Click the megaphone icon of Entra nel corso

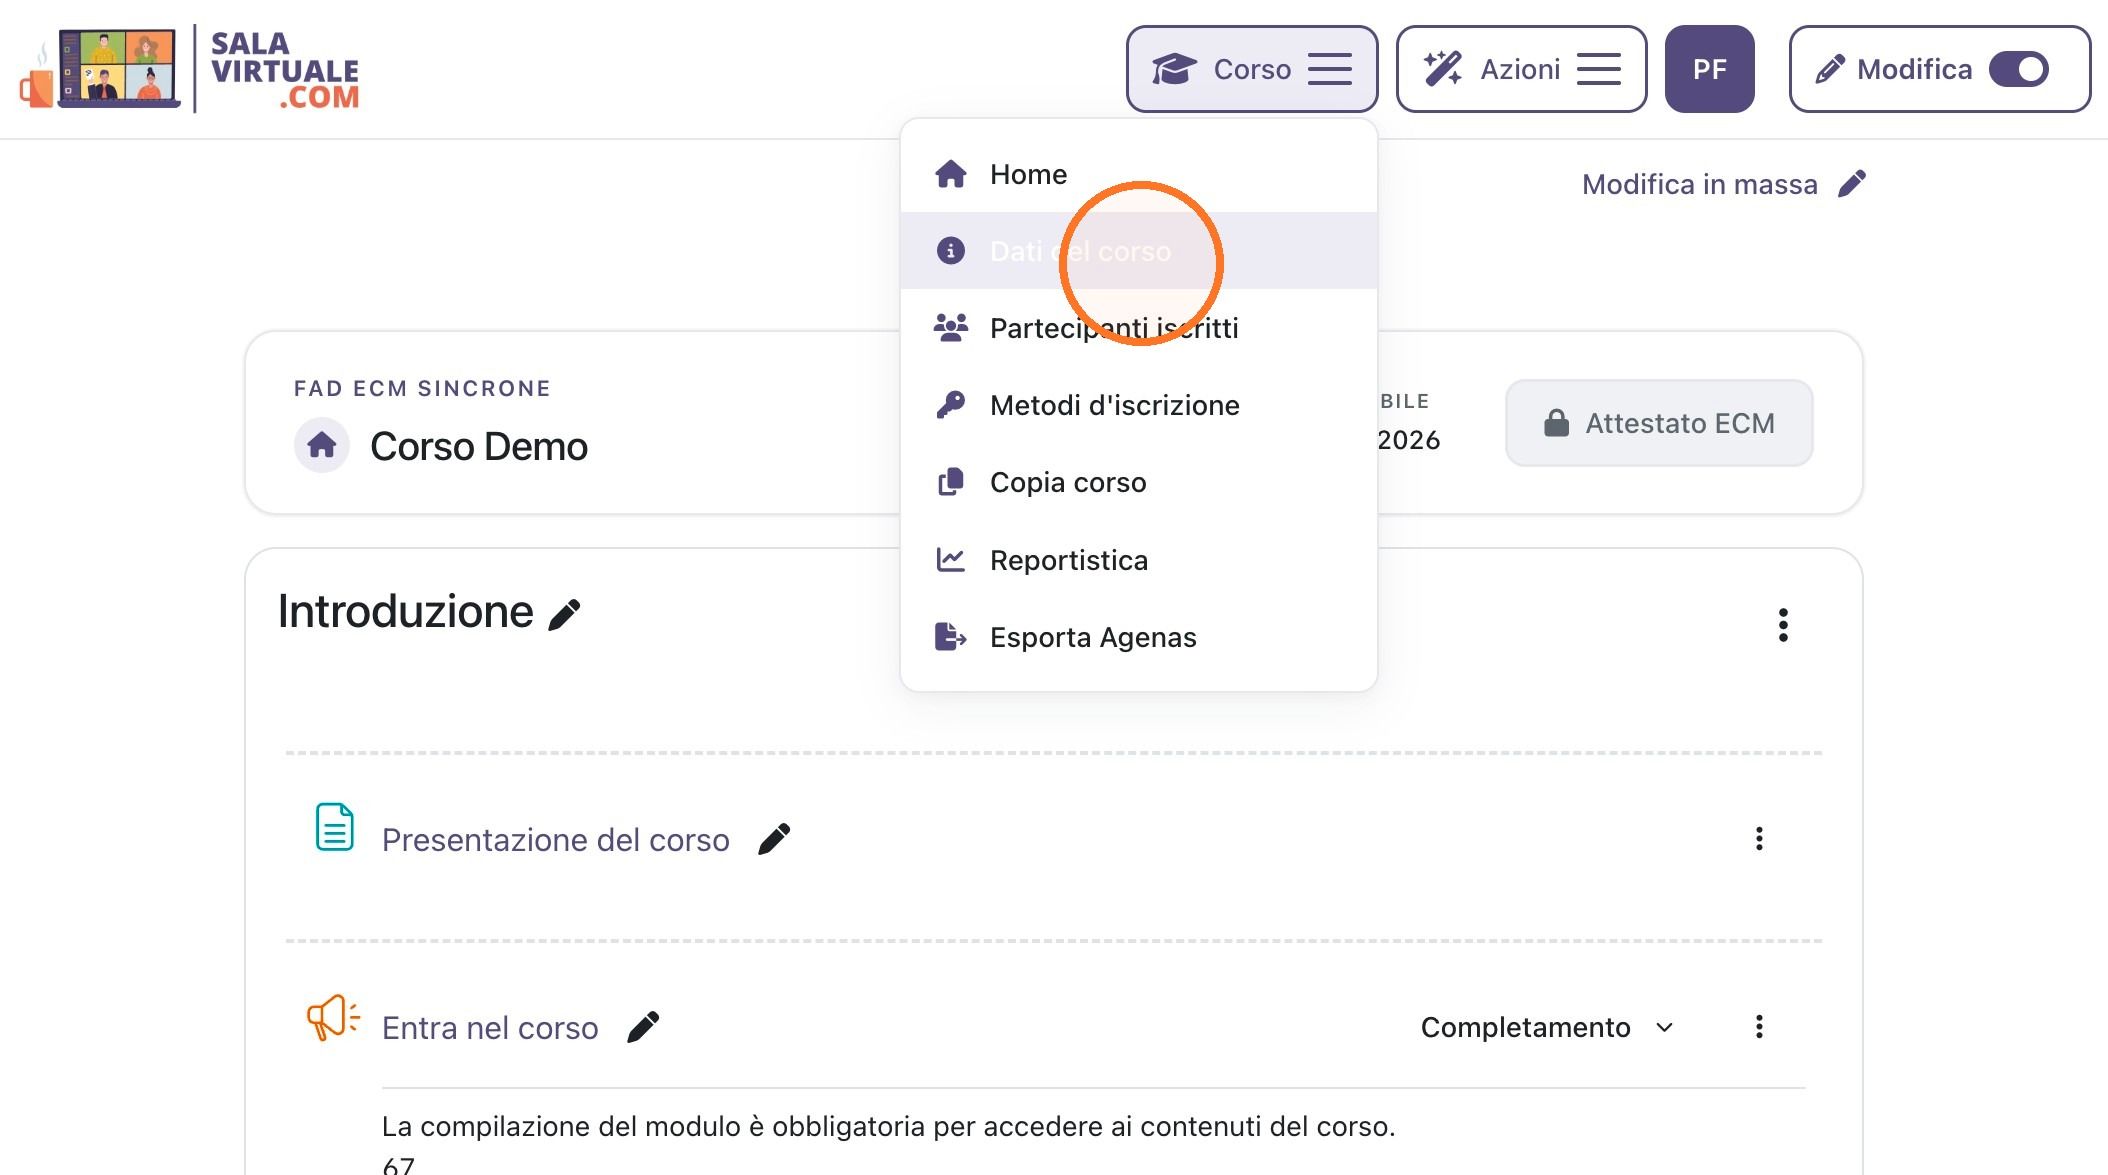333,1018
